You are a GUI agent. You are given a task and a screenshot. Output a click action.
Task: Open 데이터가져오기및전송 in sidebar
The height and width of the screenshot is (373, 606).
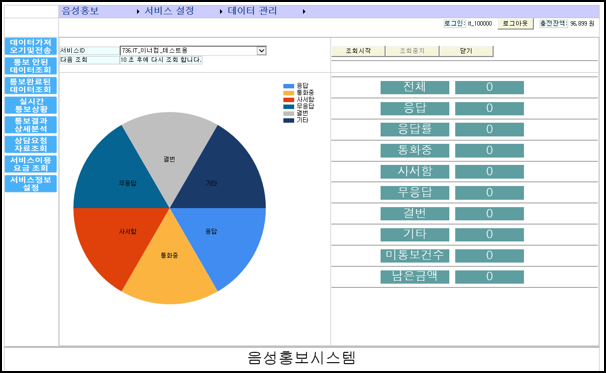tap(31, 46)
